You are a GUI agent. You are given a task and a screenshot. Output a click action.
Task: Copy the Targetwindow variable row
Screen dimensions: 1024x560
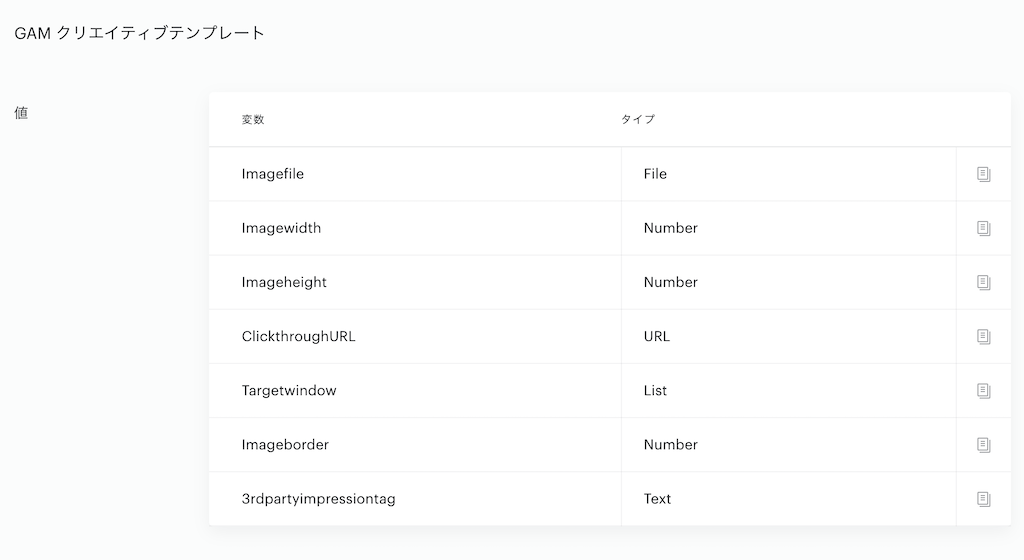click(984, 391)
